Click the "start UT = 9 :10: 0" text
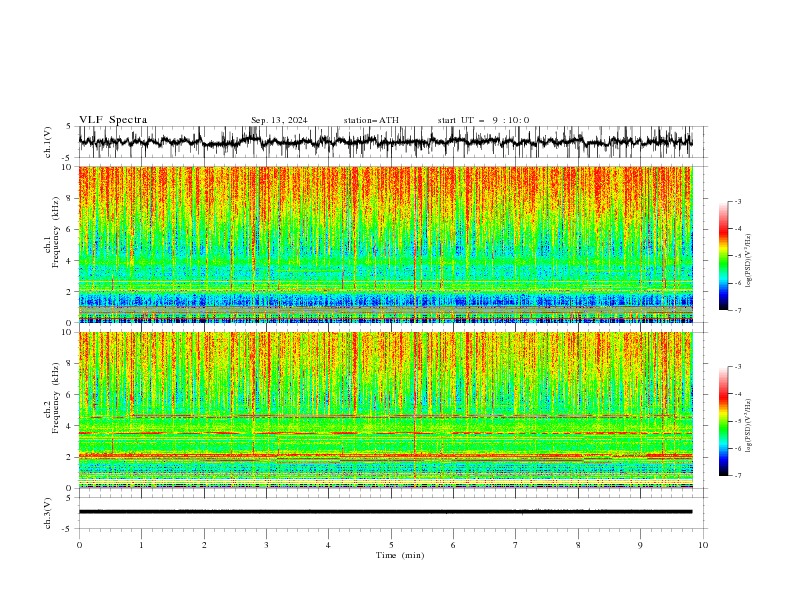Image resolution: width=792 pixels, height=612 pixels. point(483,120)
